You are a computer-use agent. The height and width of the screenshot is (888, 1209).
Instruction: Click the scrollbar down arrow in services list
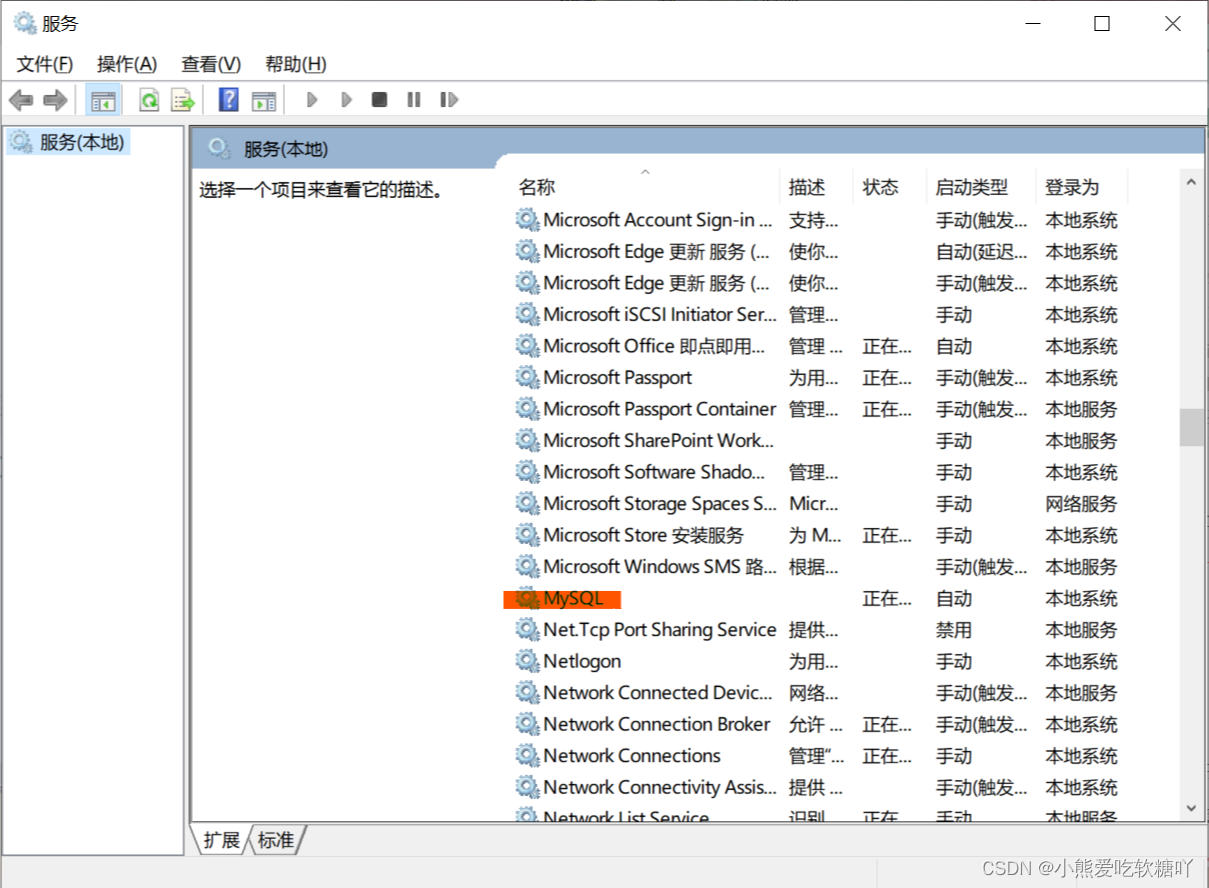point(1191,807)
